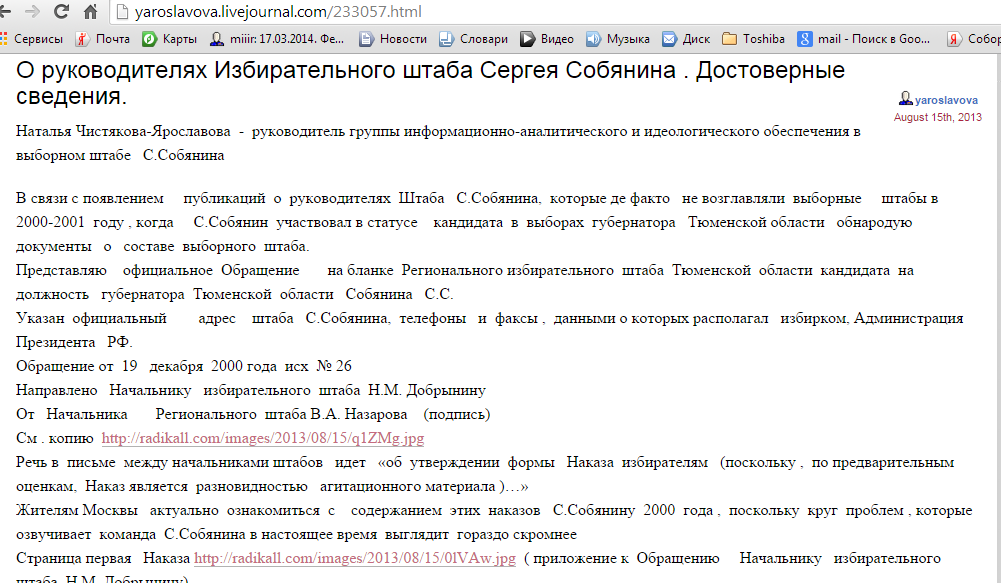Click the text 'Наталья Чистякова-Ярославова'
The image size is (1001, 583).
123,132
